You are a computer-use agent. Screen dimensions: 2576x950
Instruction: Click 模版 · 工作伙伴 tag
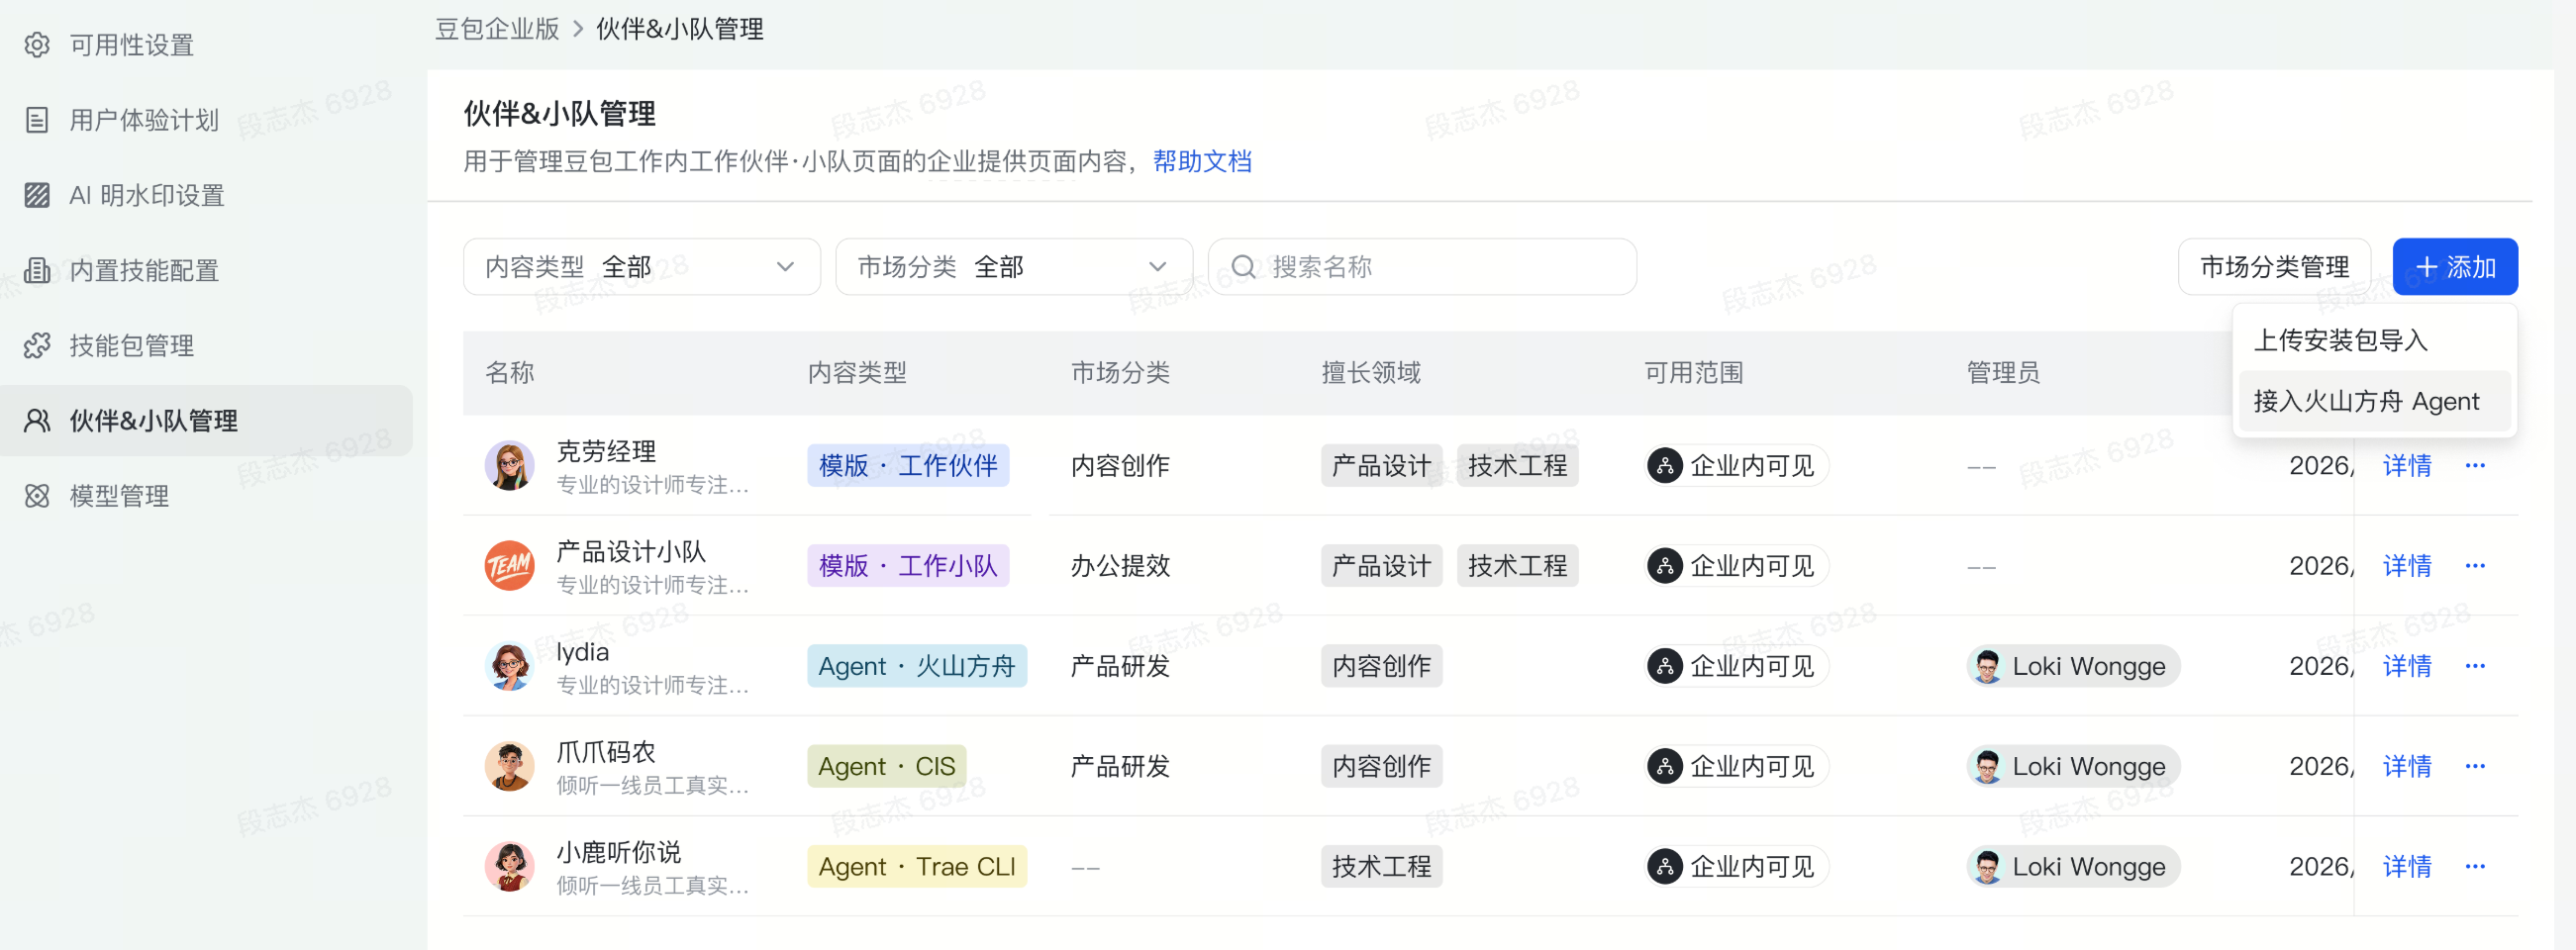908,466
